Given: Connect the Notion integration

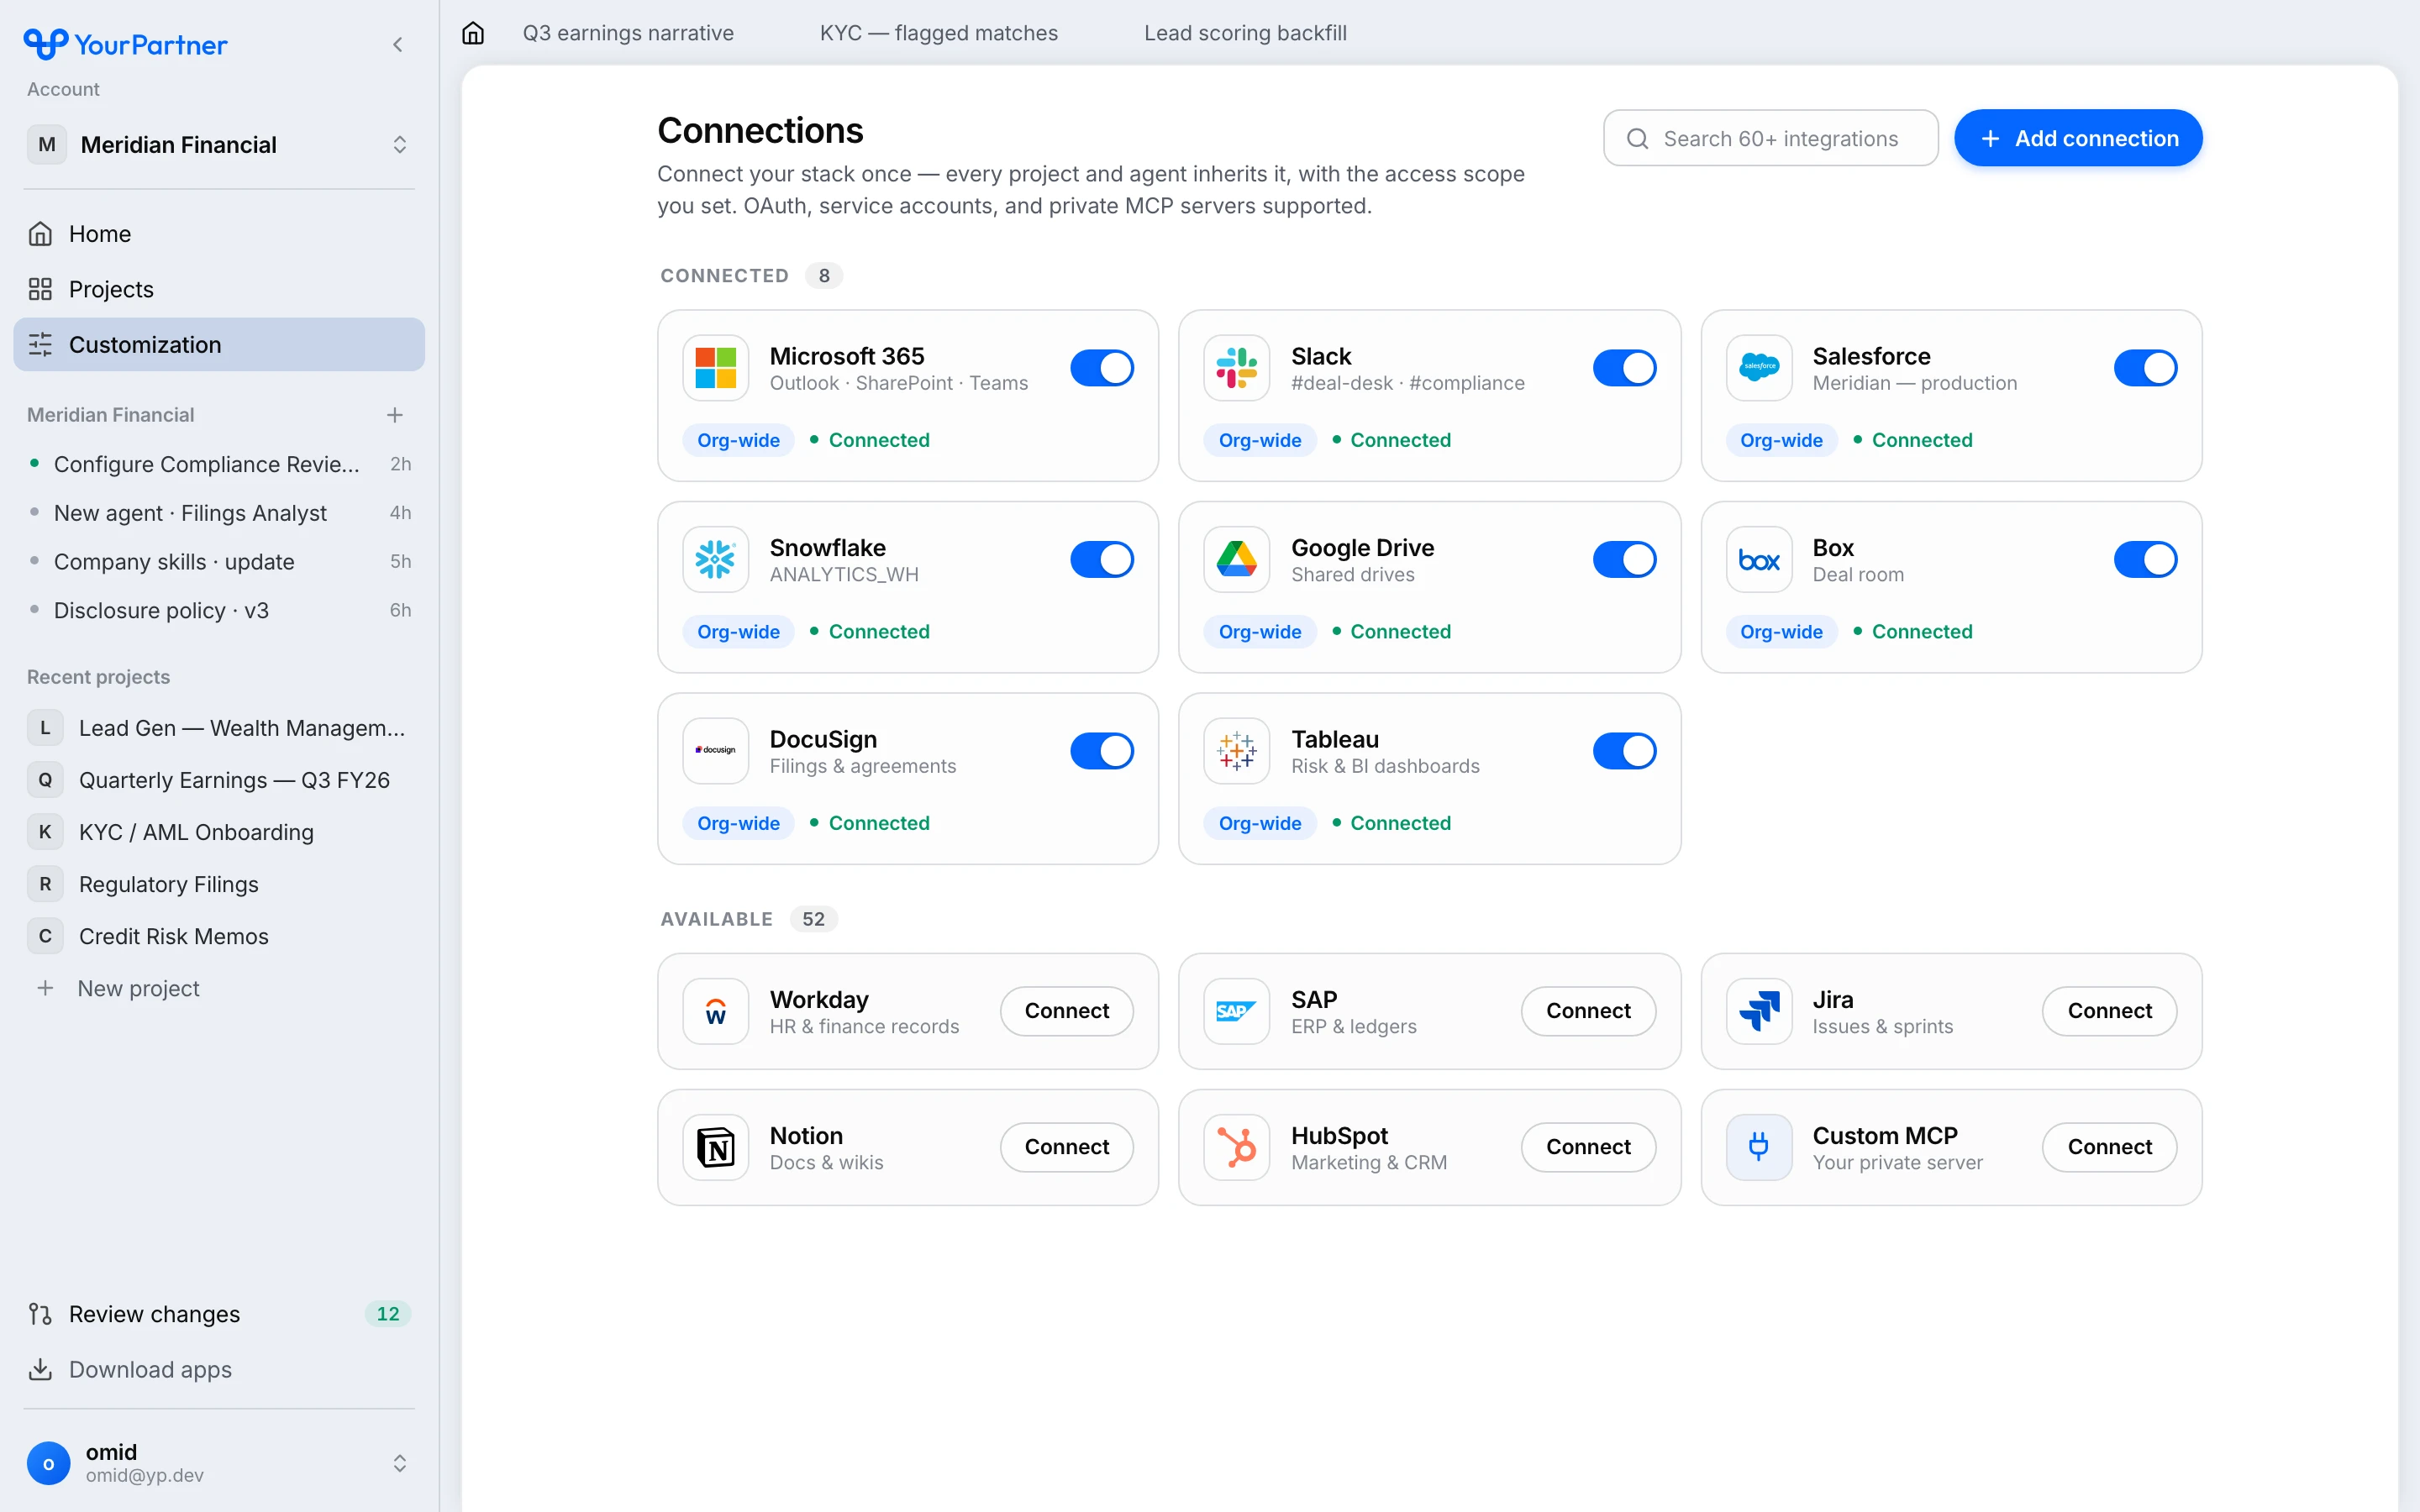Looking at the screenshot, I should click(x=1066, y=1147).
